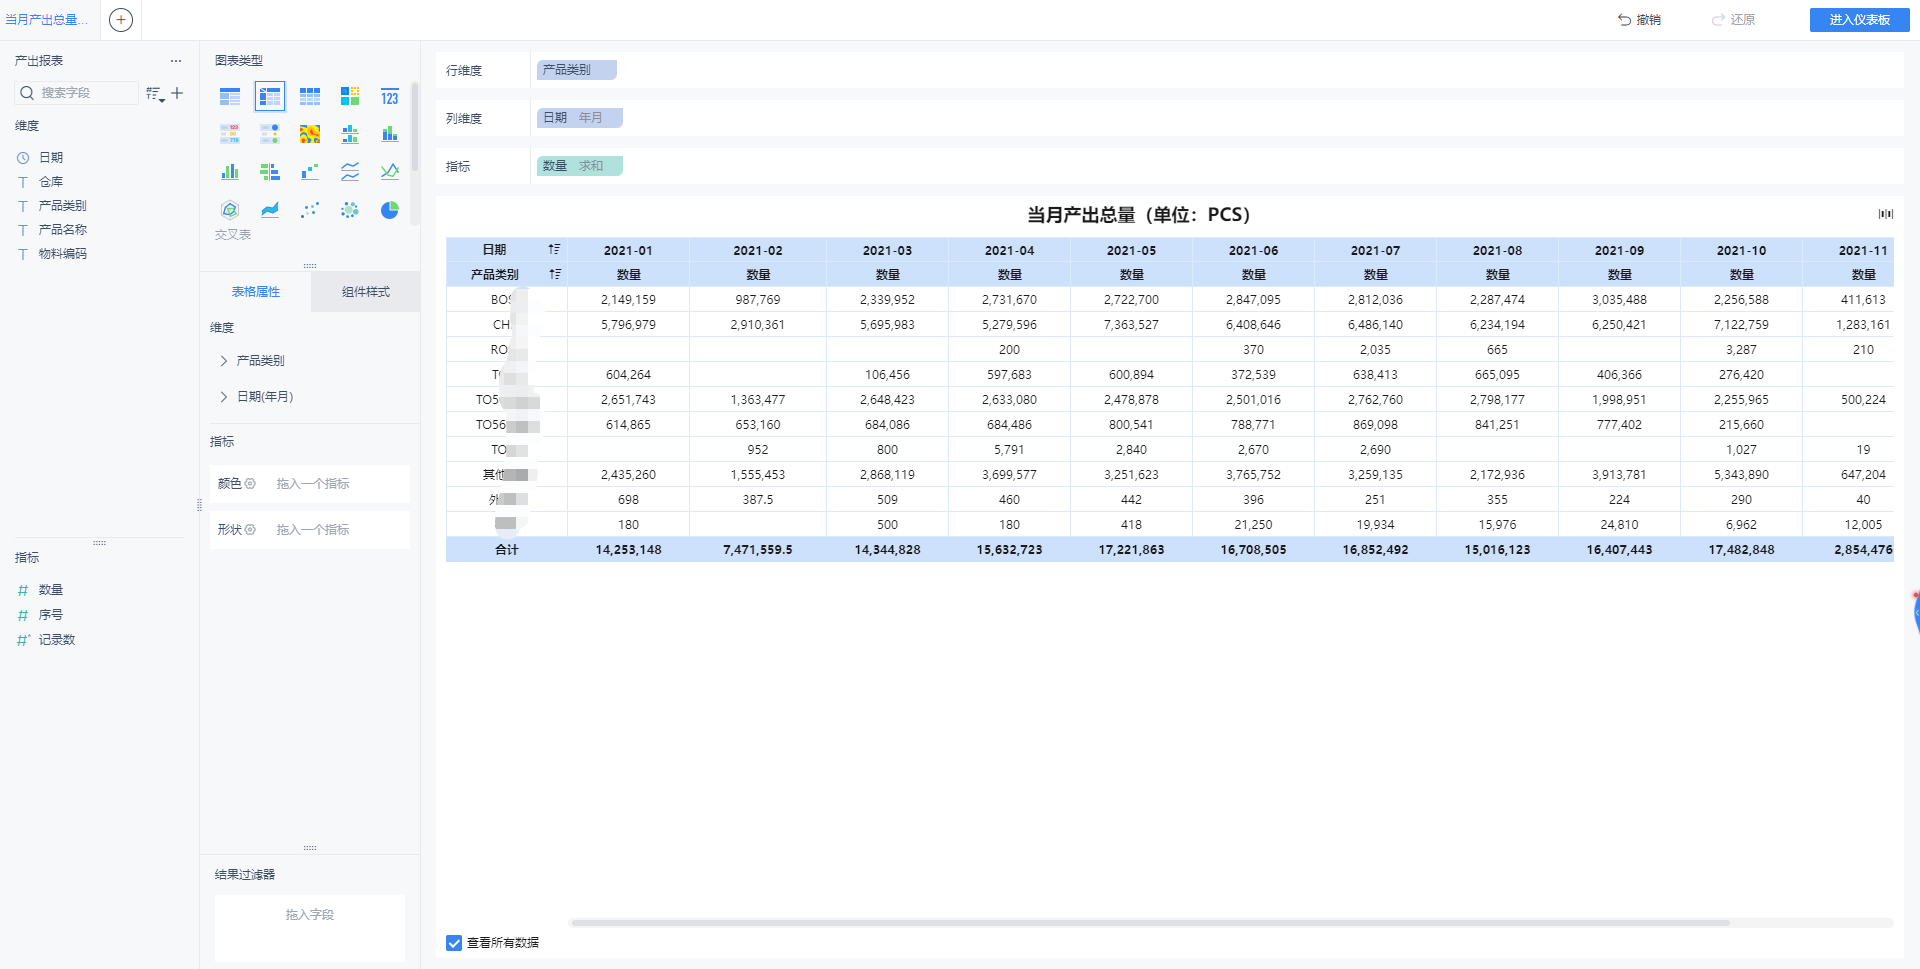Screen dimensions: 1920x969
Task: Click the plus icon to add field
Action: [x=177, y=93]
